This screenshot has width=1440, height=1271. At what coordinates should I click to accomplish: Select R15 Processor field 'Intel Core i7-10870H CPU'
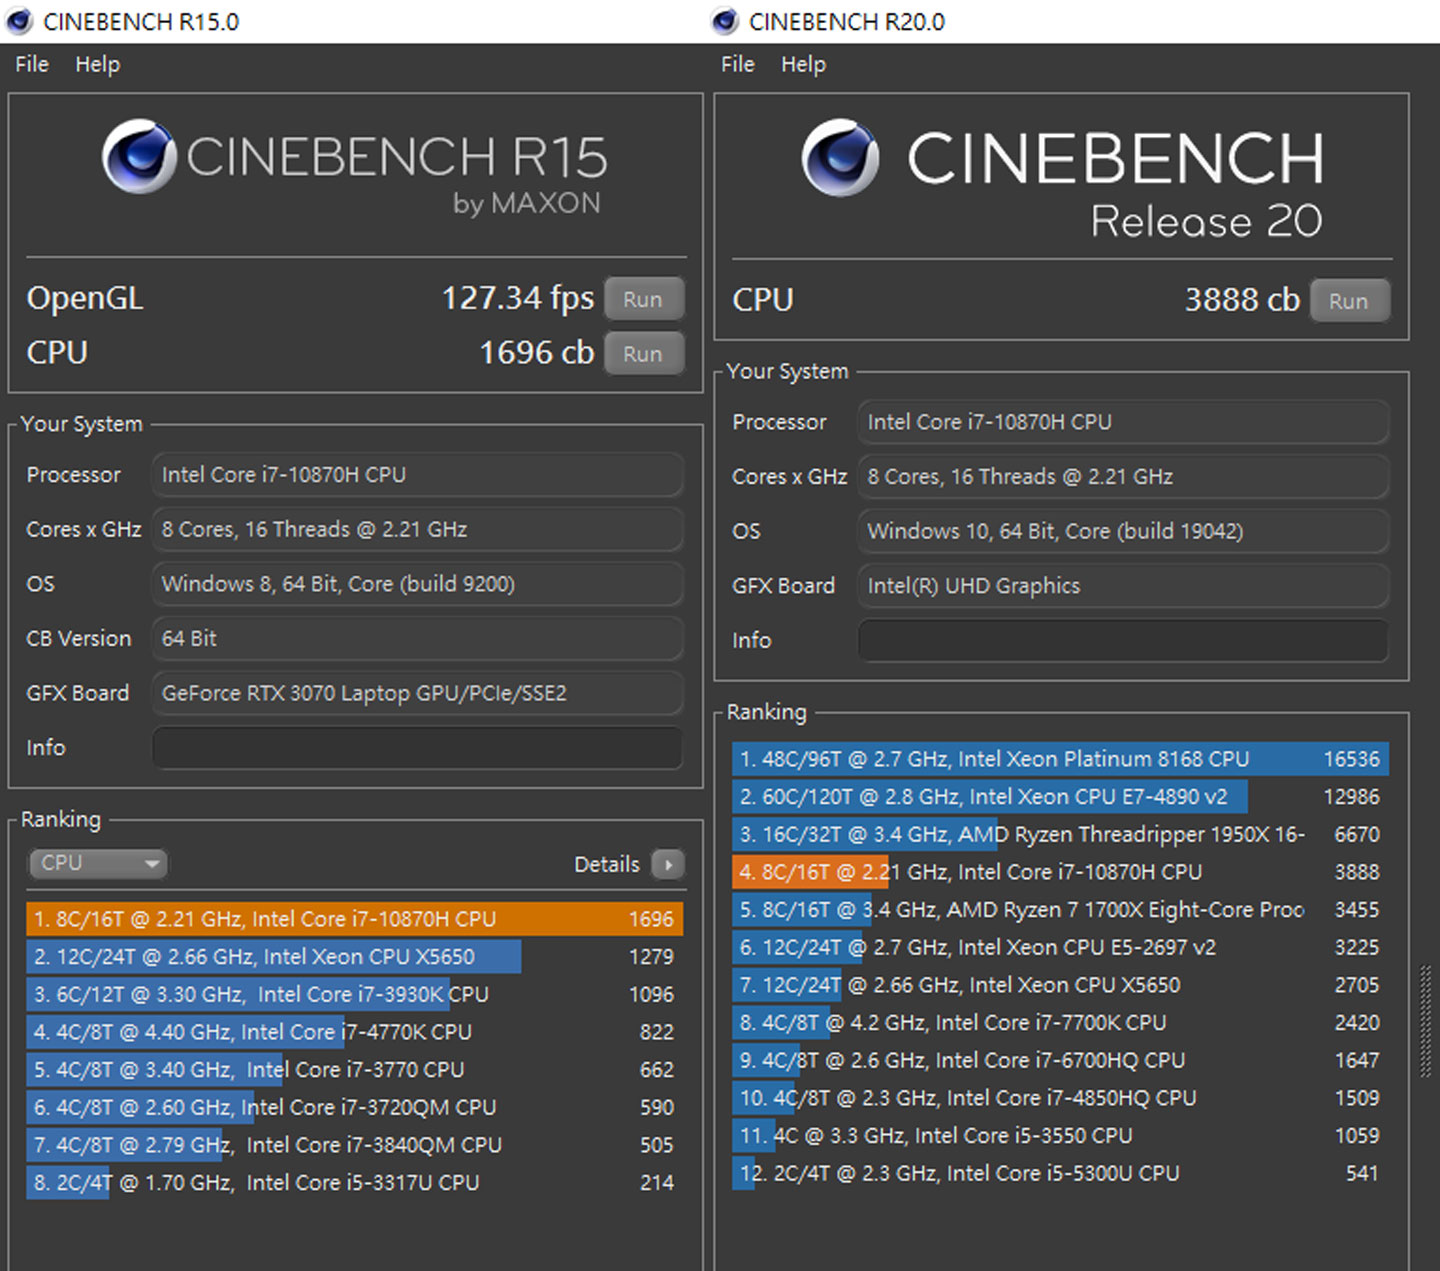(418, 475)
